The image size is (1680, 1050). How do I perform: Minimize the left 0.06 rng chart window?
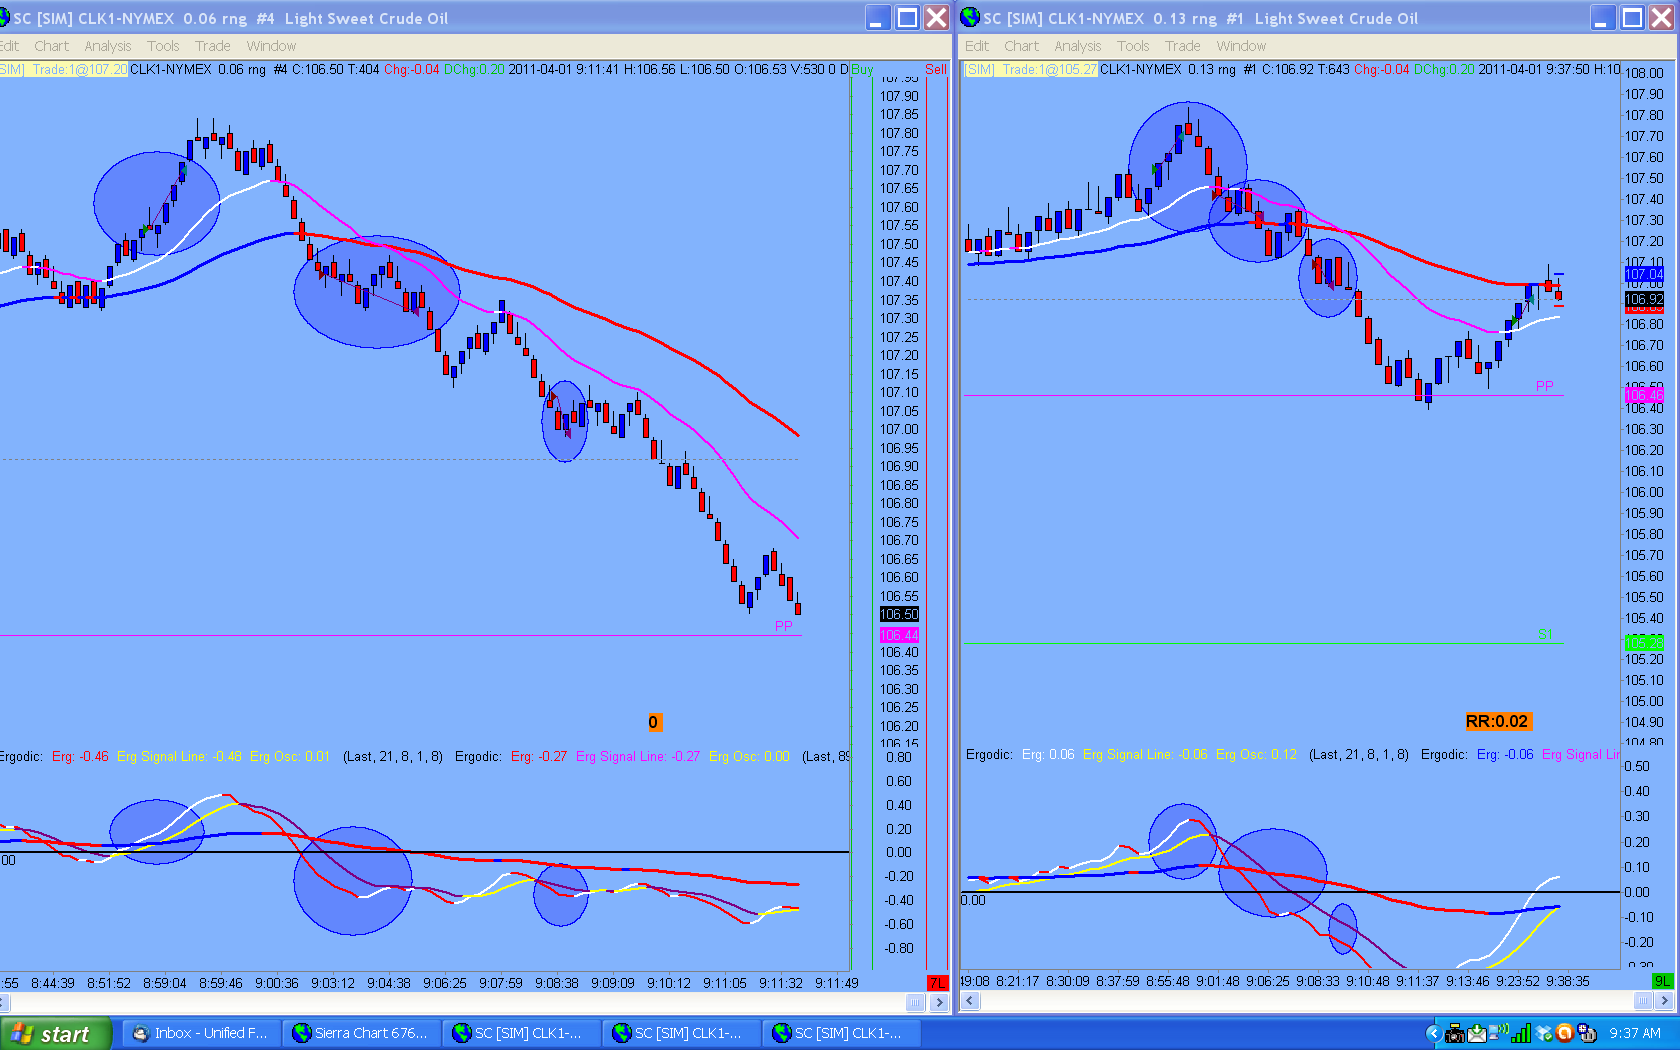point(877,18)
